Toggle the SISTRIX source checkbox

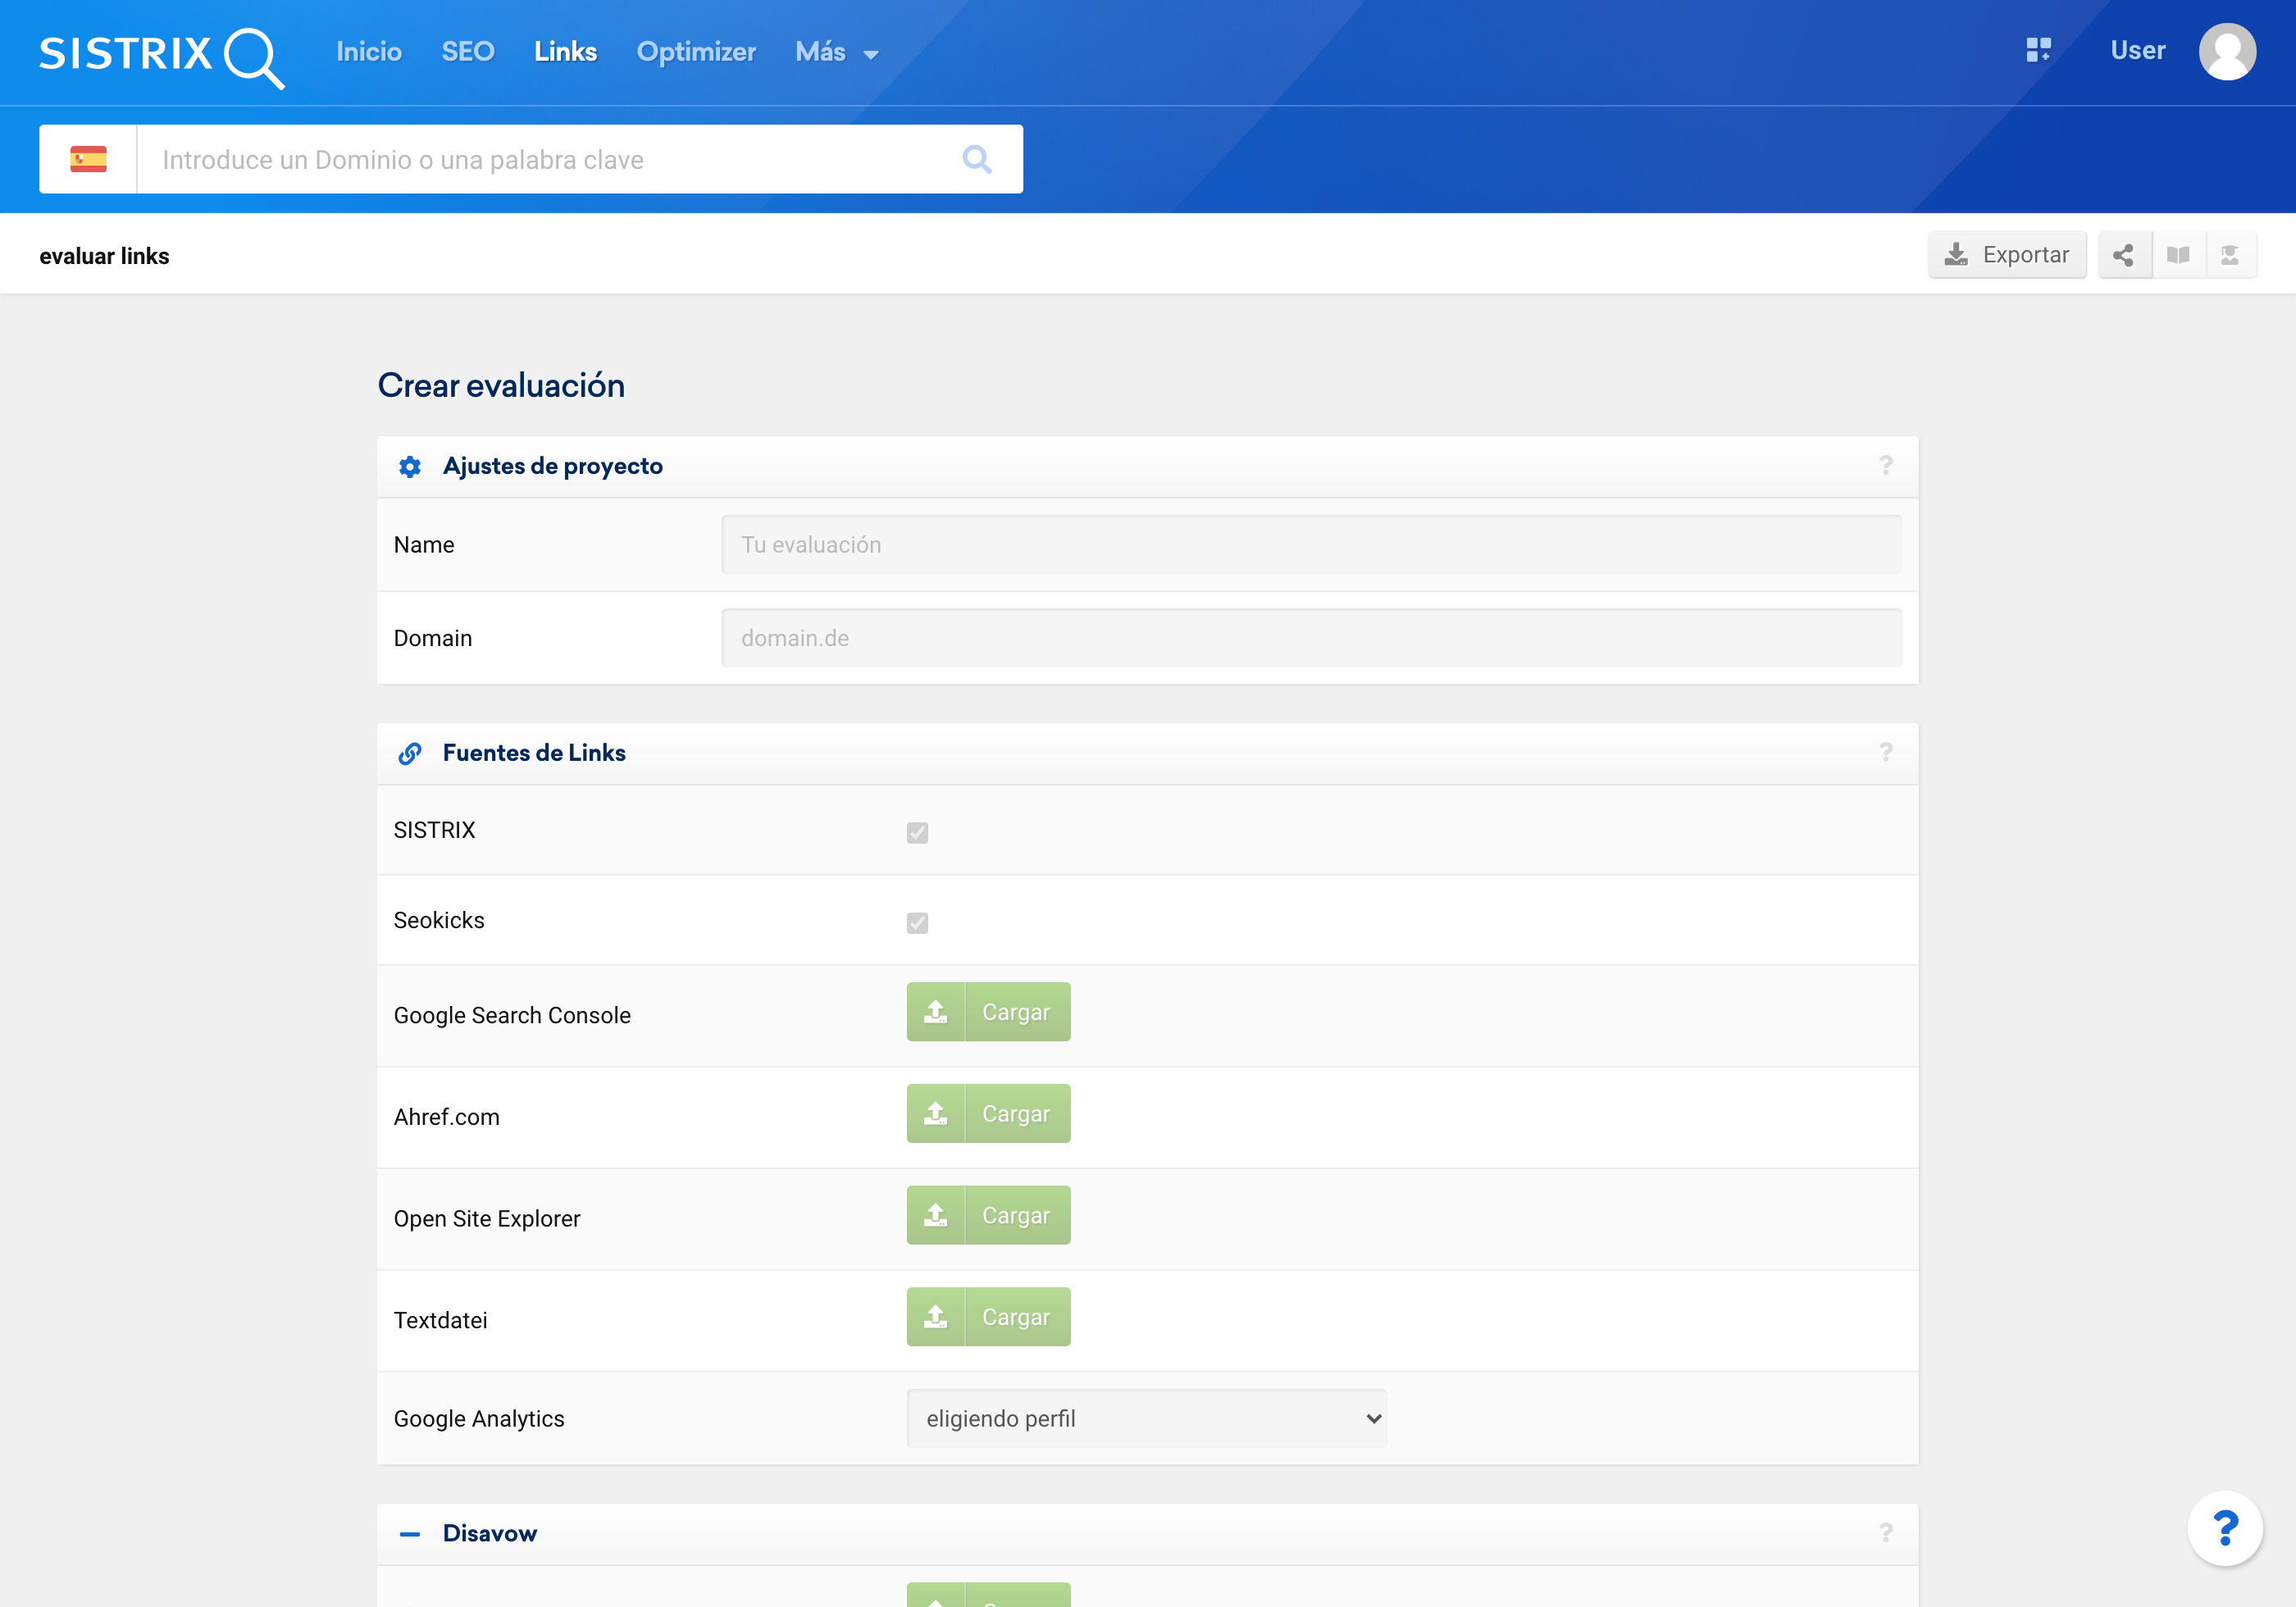pos(917,832)
